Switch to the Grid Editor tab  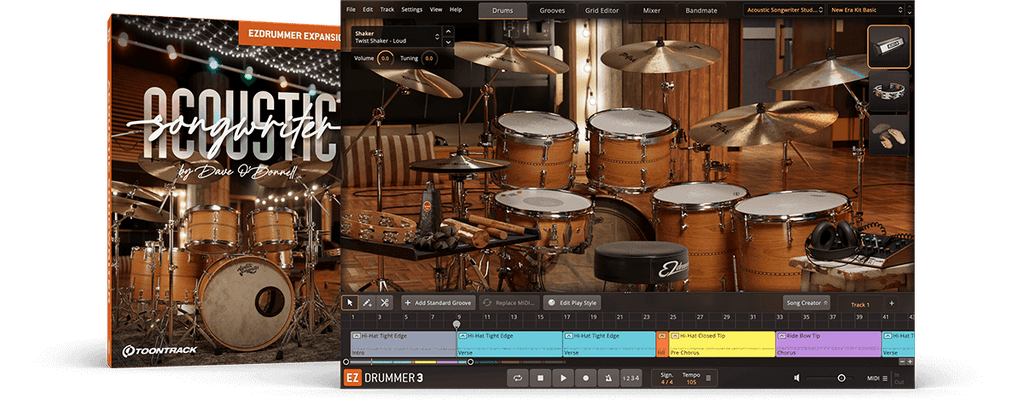601,10
